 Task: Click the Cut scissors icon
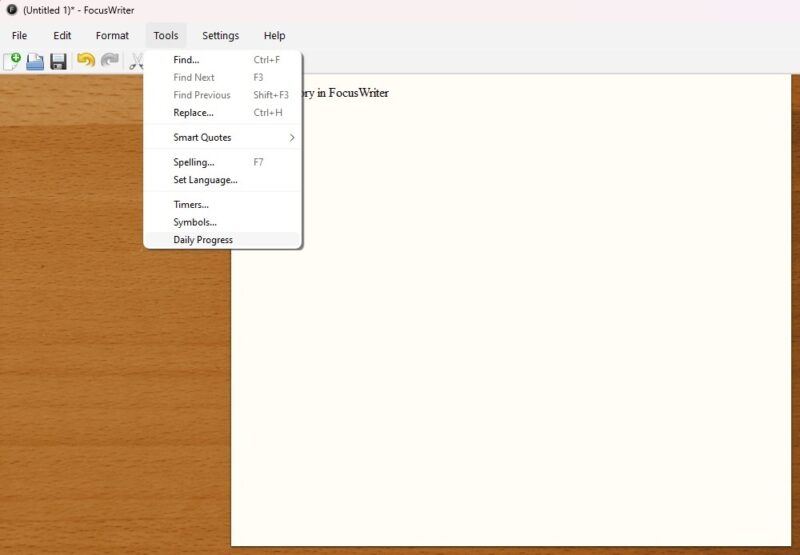(x=136, y=61)
